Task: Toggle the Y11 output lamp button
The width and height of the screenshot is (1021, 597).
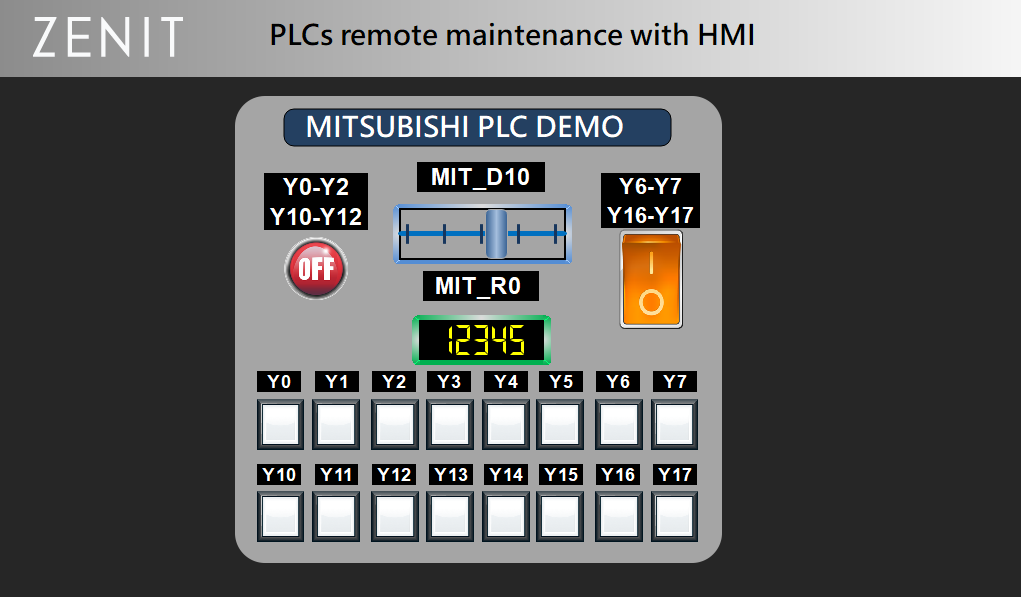Action: 336,517
